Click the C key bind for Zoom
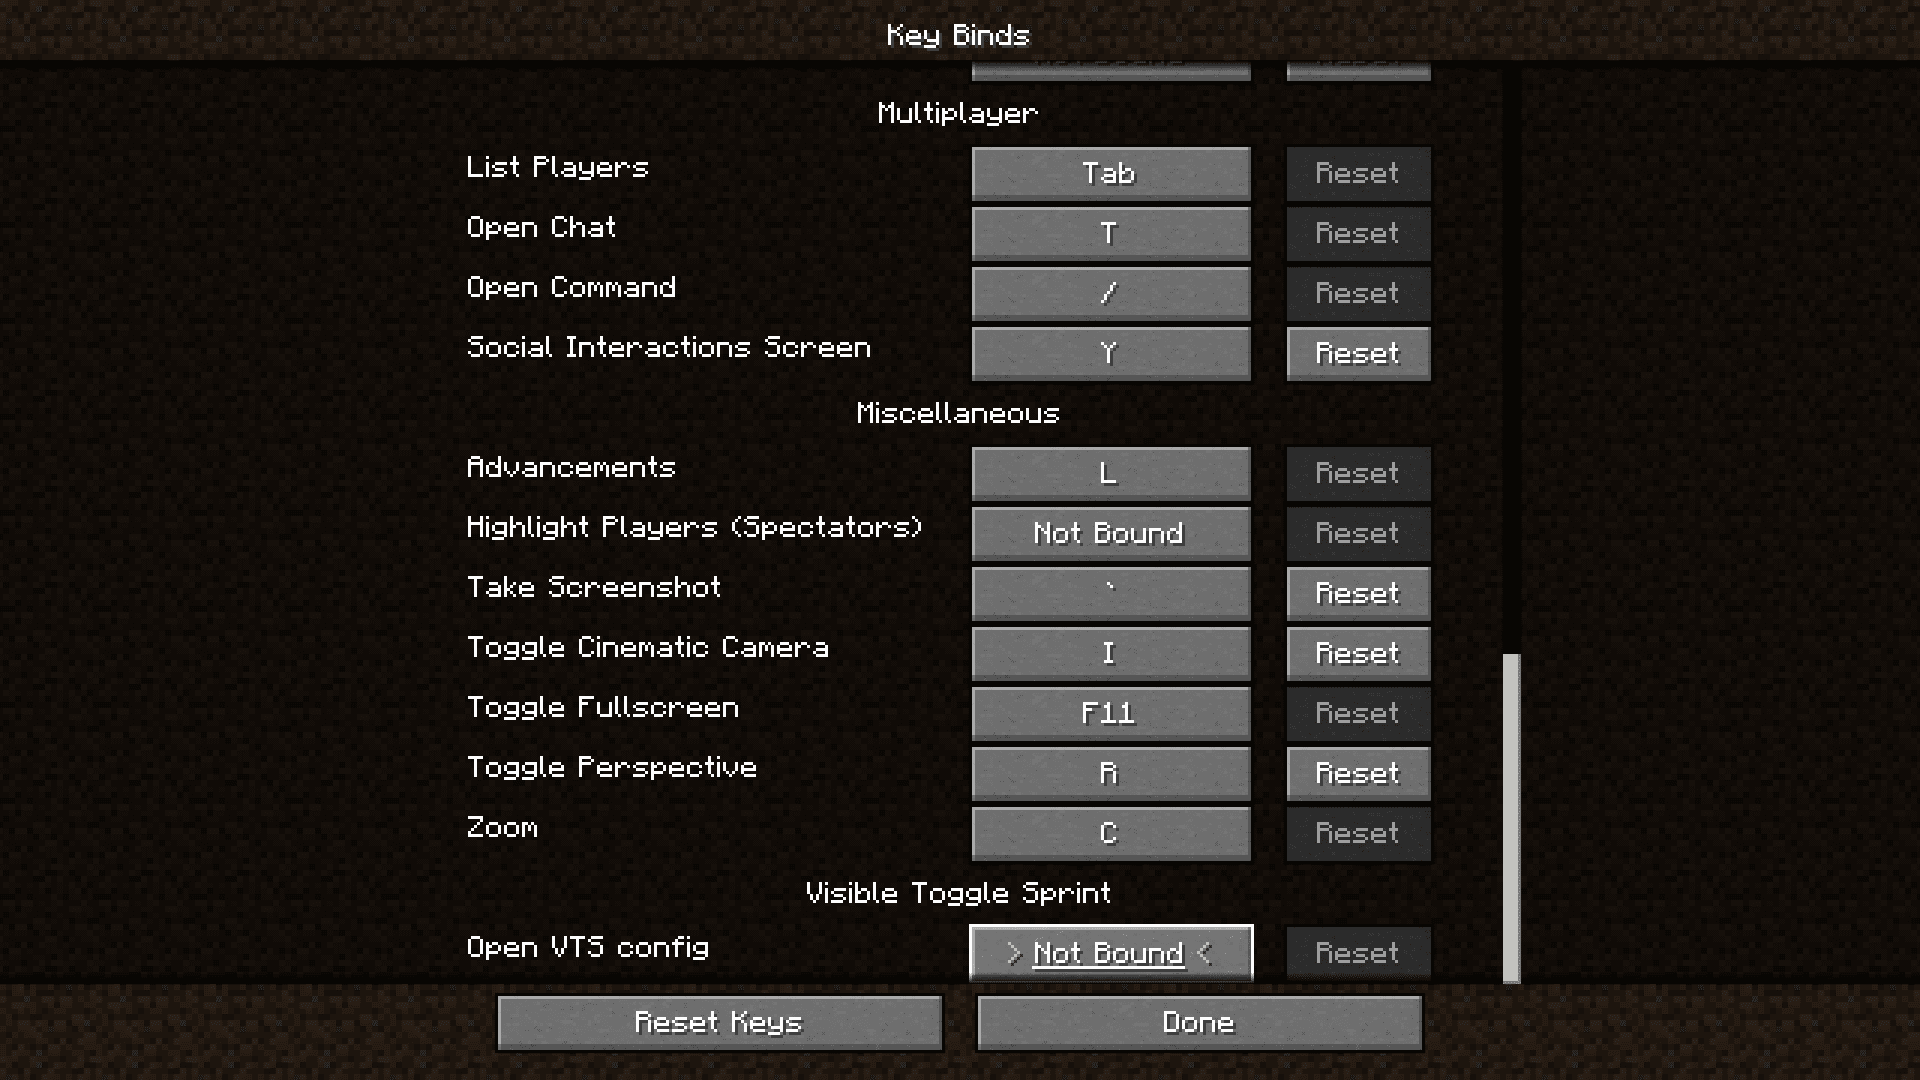This screenshot has height=1080, width=1920. [x=1110, y=833]
